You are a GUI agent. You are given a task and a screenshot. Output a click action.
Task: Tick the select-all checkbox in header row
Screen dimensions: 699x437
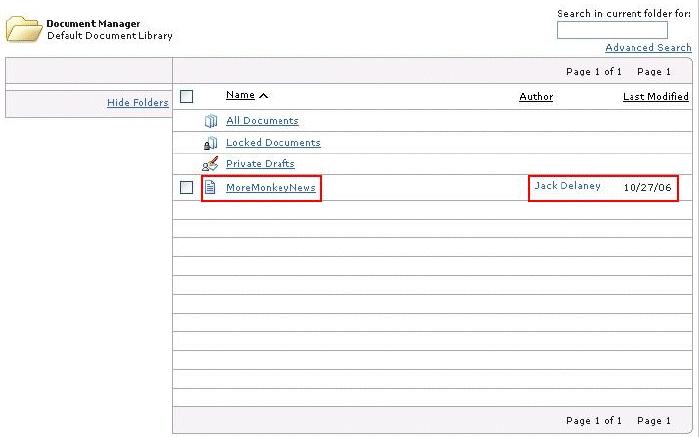pos(186,96)
